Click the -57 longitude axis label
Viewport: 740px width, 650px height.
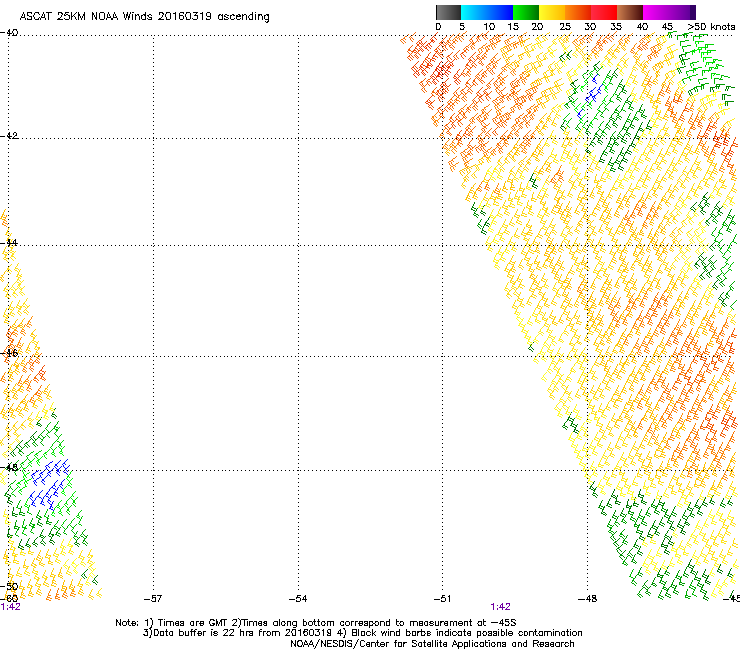pyautogui.click(x=153, y=599)
